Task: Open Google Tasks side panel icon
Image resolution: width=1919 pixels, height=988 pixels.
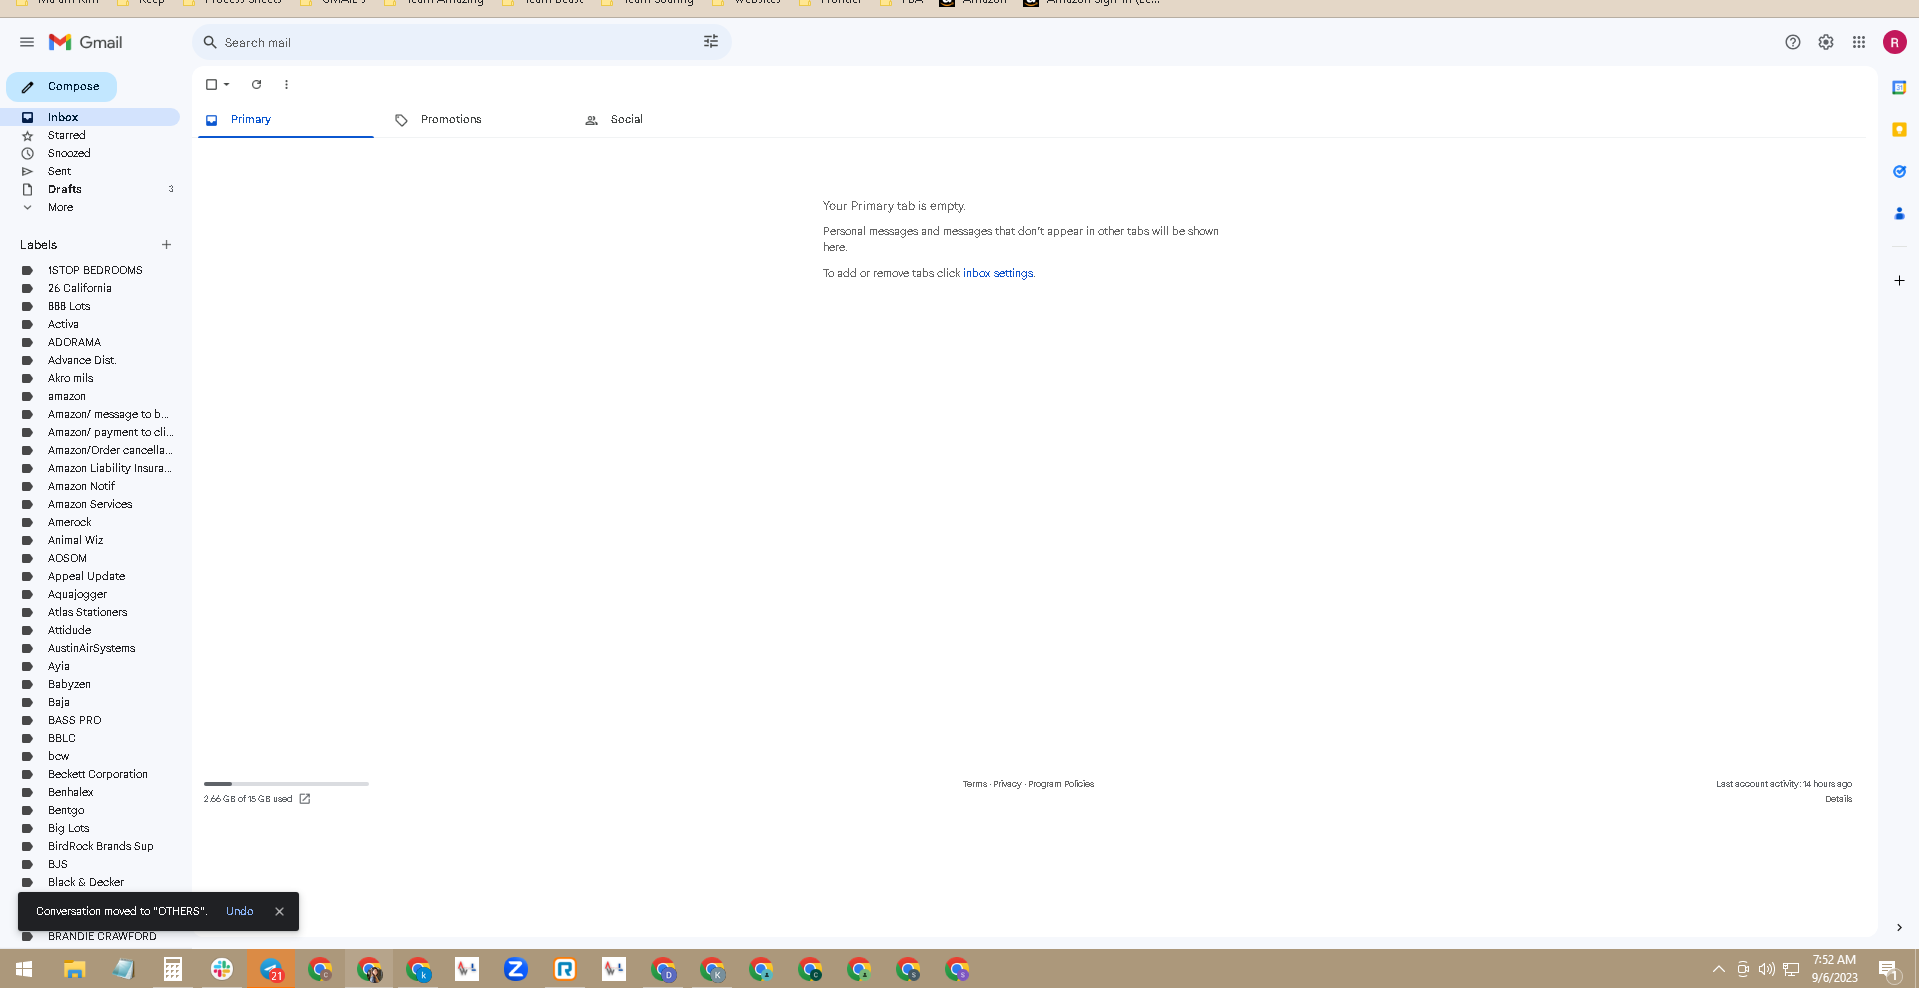Action: [x=1899, y=172]
